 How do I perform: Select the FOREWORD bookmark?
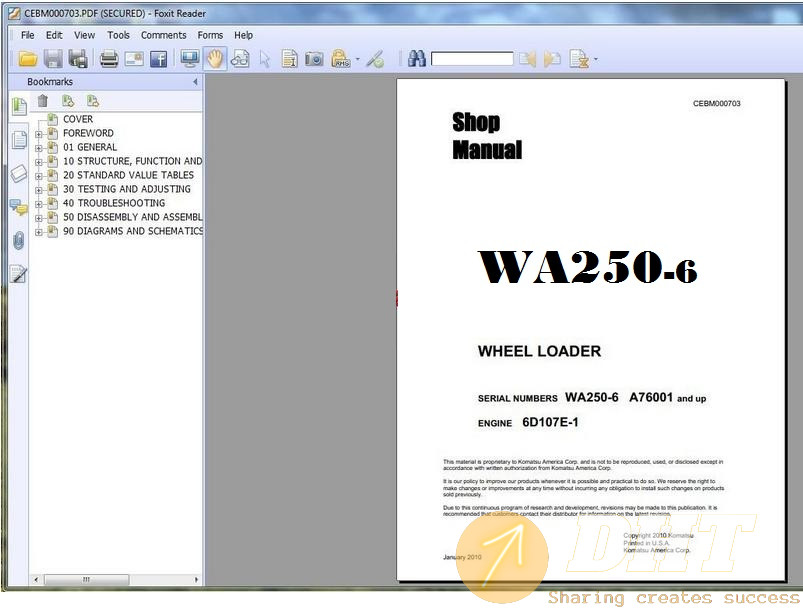tap(88, 133)
